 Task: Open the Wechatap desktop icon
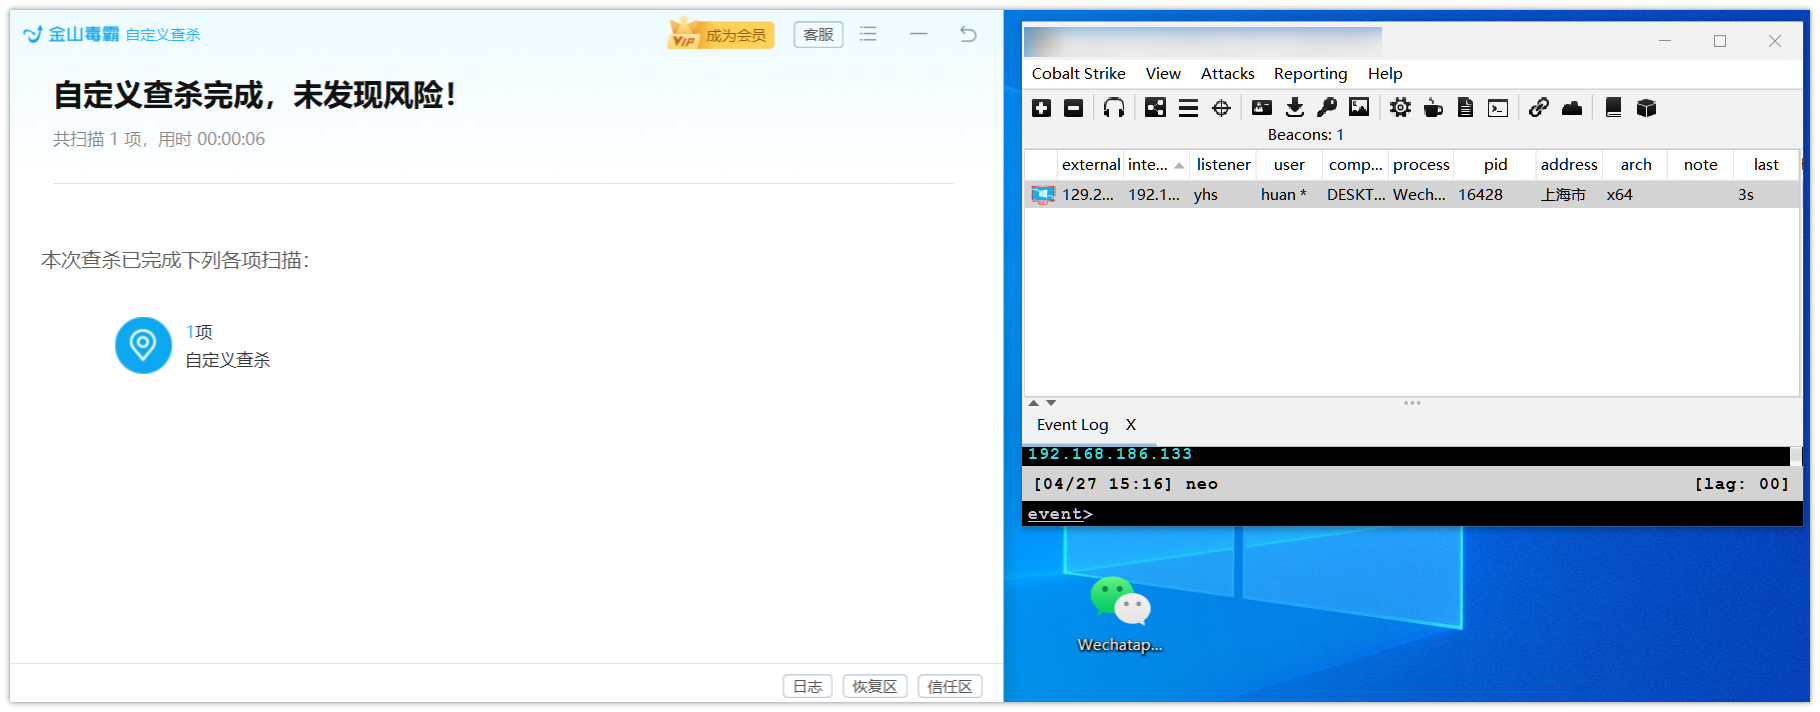(x=1120, y=613)
